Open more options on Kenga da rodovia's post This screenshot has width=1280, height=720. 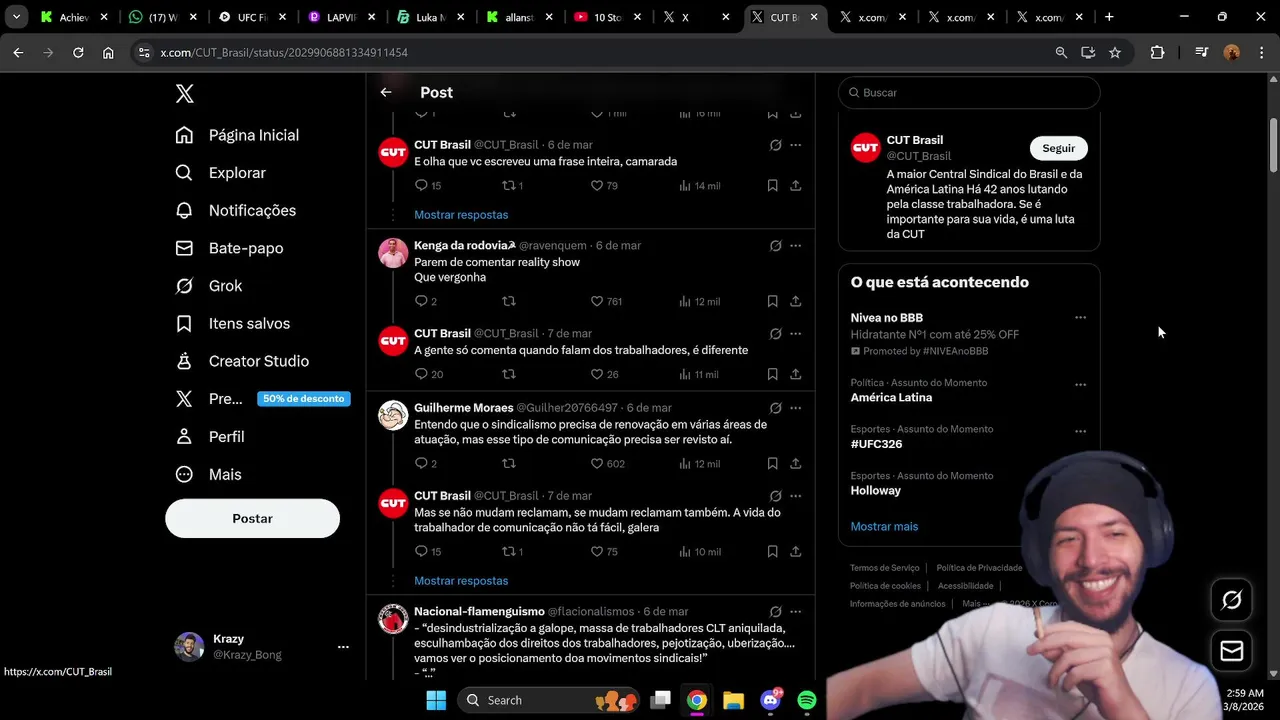tap(796, 246)
